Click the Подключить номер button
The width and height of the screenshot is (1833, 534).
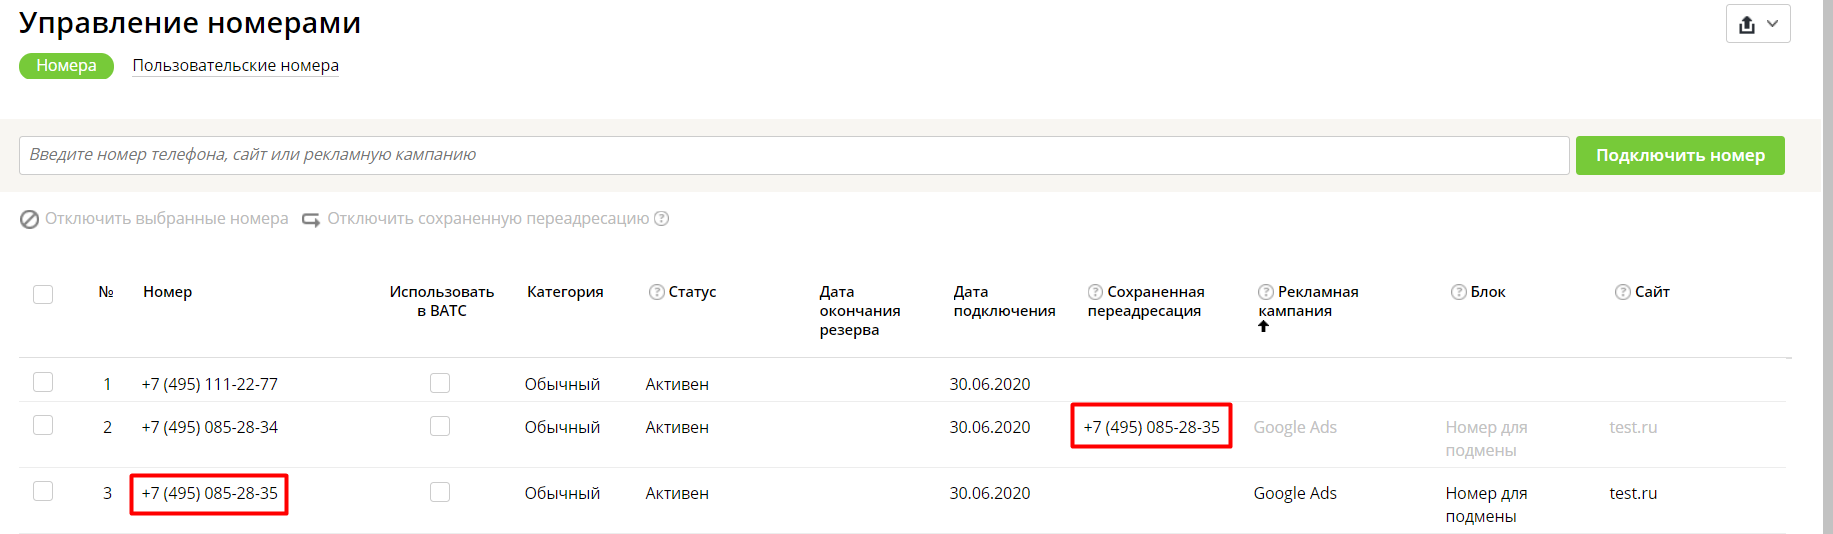[x=1680, y=155]
